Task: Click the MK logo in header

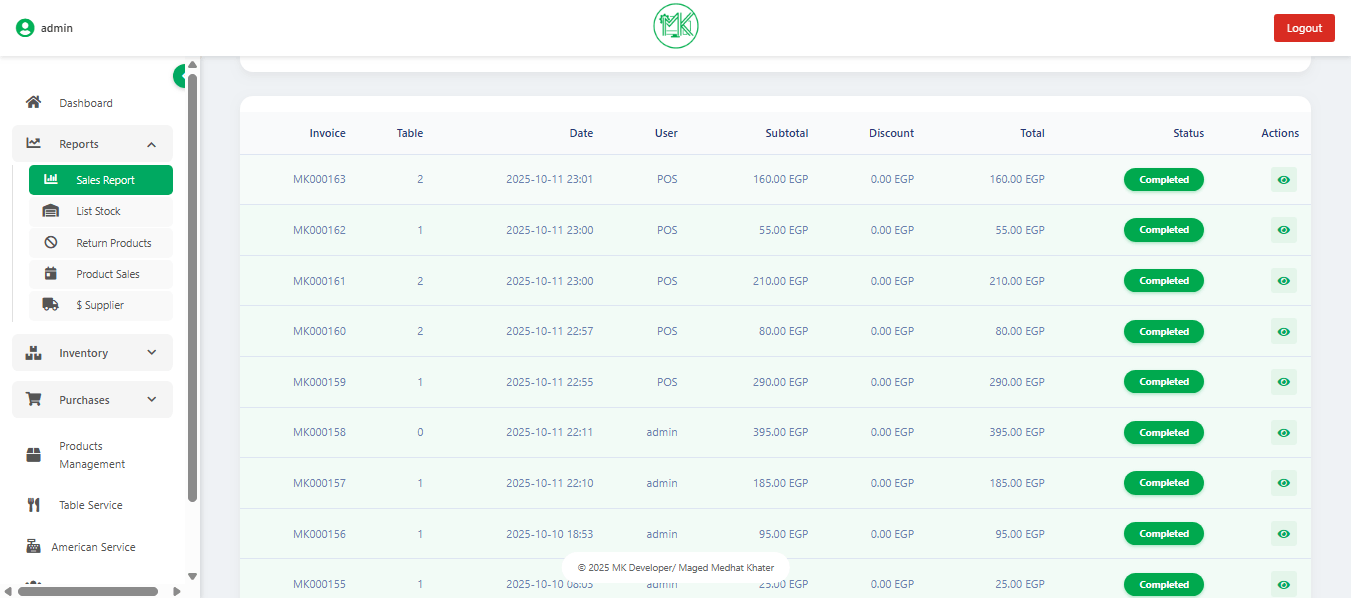Action: point(676,27)
